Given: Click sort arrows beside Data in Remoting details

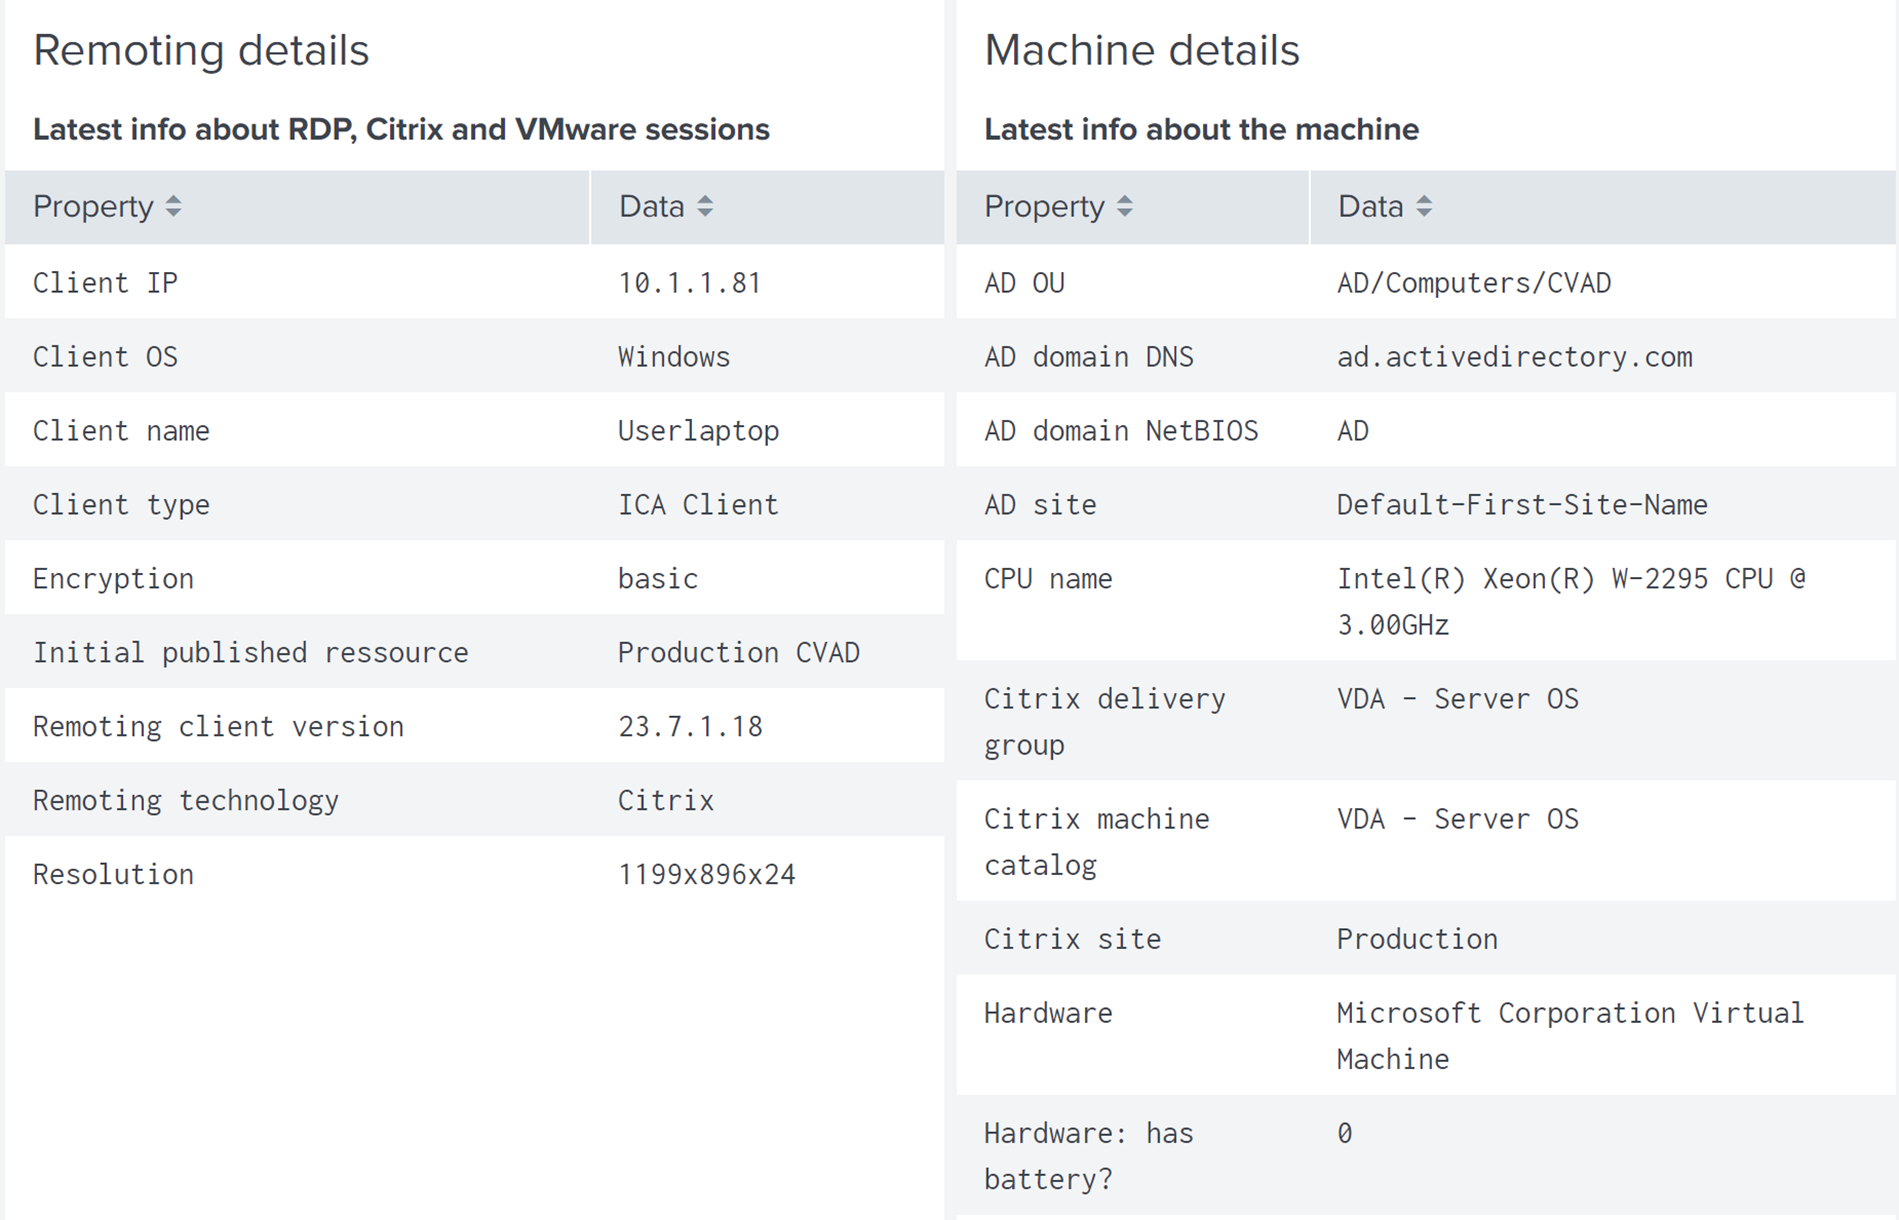Looking at the screenshot, I should pyautogui.click(x=705, y=207).
